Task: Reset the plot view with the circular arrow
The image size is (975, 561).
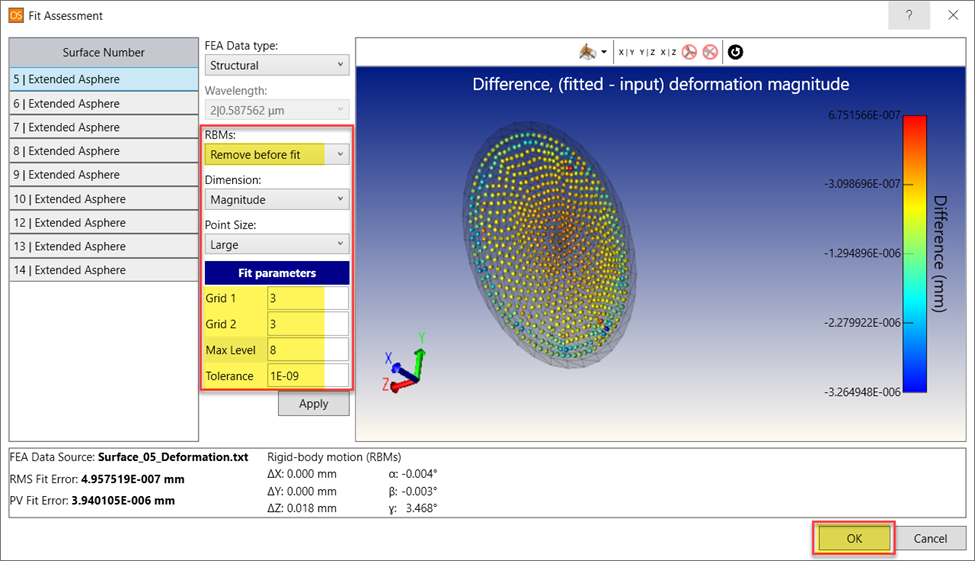Action: pos(735,52)
